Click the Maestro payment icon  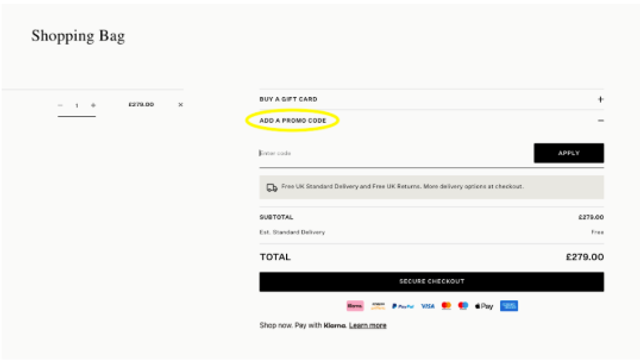coord(463,306)
